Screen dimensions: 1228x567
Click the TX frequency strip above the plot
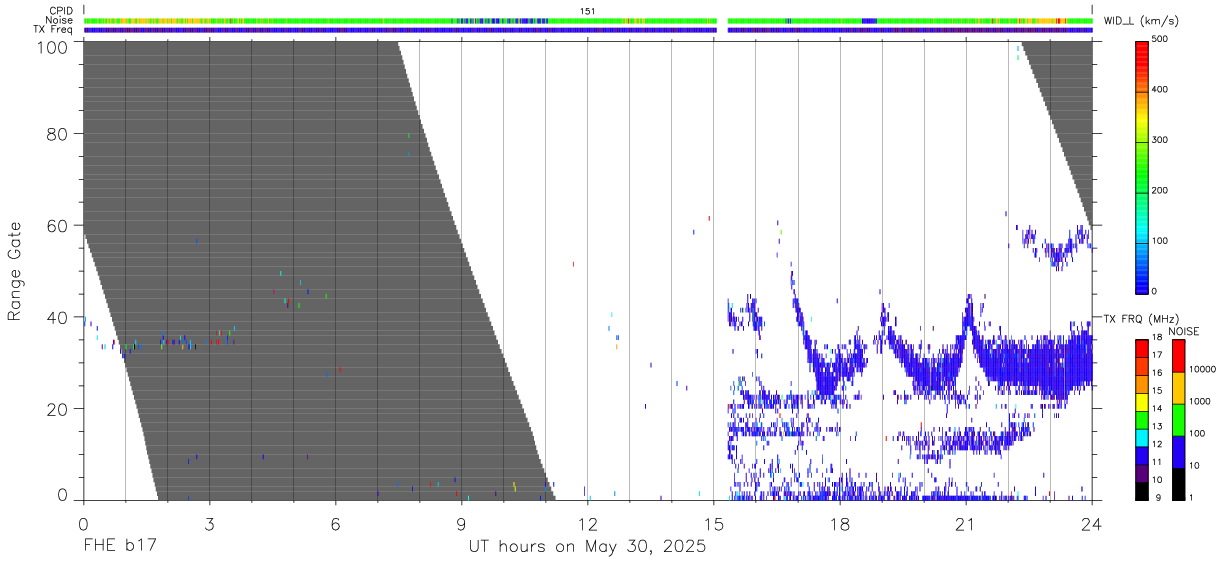click(588, 30)
